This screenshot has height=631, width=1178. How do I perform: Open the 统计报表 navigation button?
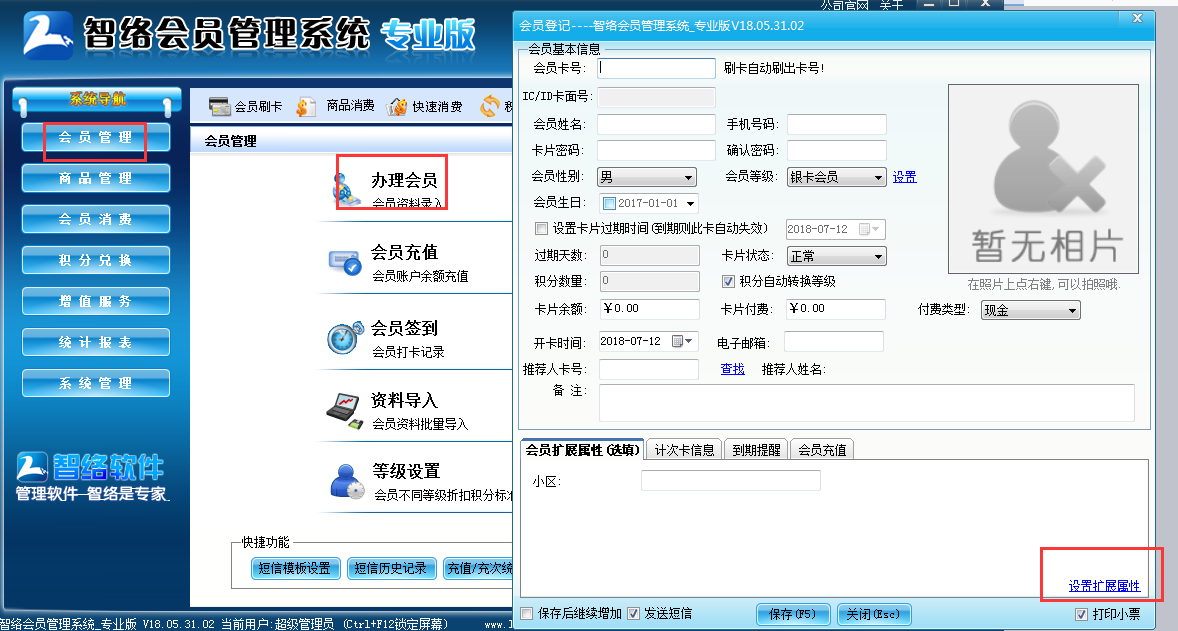pyautogui.click(x=95, y=343)
